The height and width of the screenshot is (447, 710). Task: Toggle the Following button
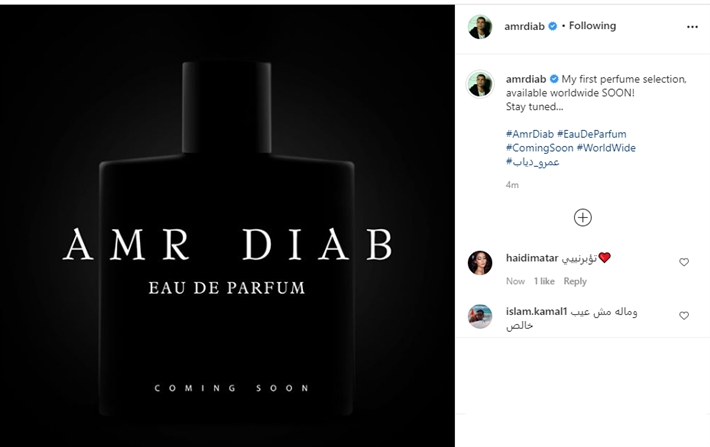coord(592,26)
